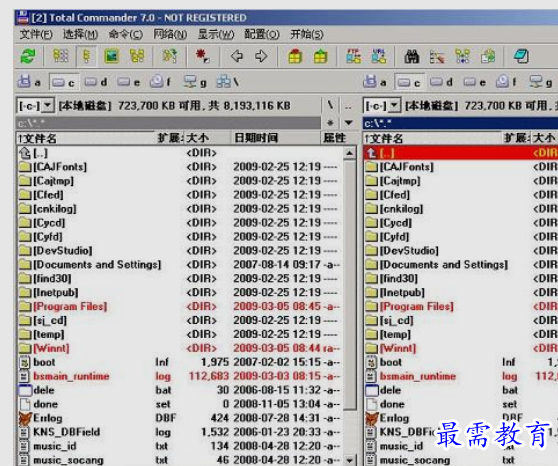Open the 文件(F) menu
Image resolution: width=558 pixels, height=466 pixels.
(36, 35)
